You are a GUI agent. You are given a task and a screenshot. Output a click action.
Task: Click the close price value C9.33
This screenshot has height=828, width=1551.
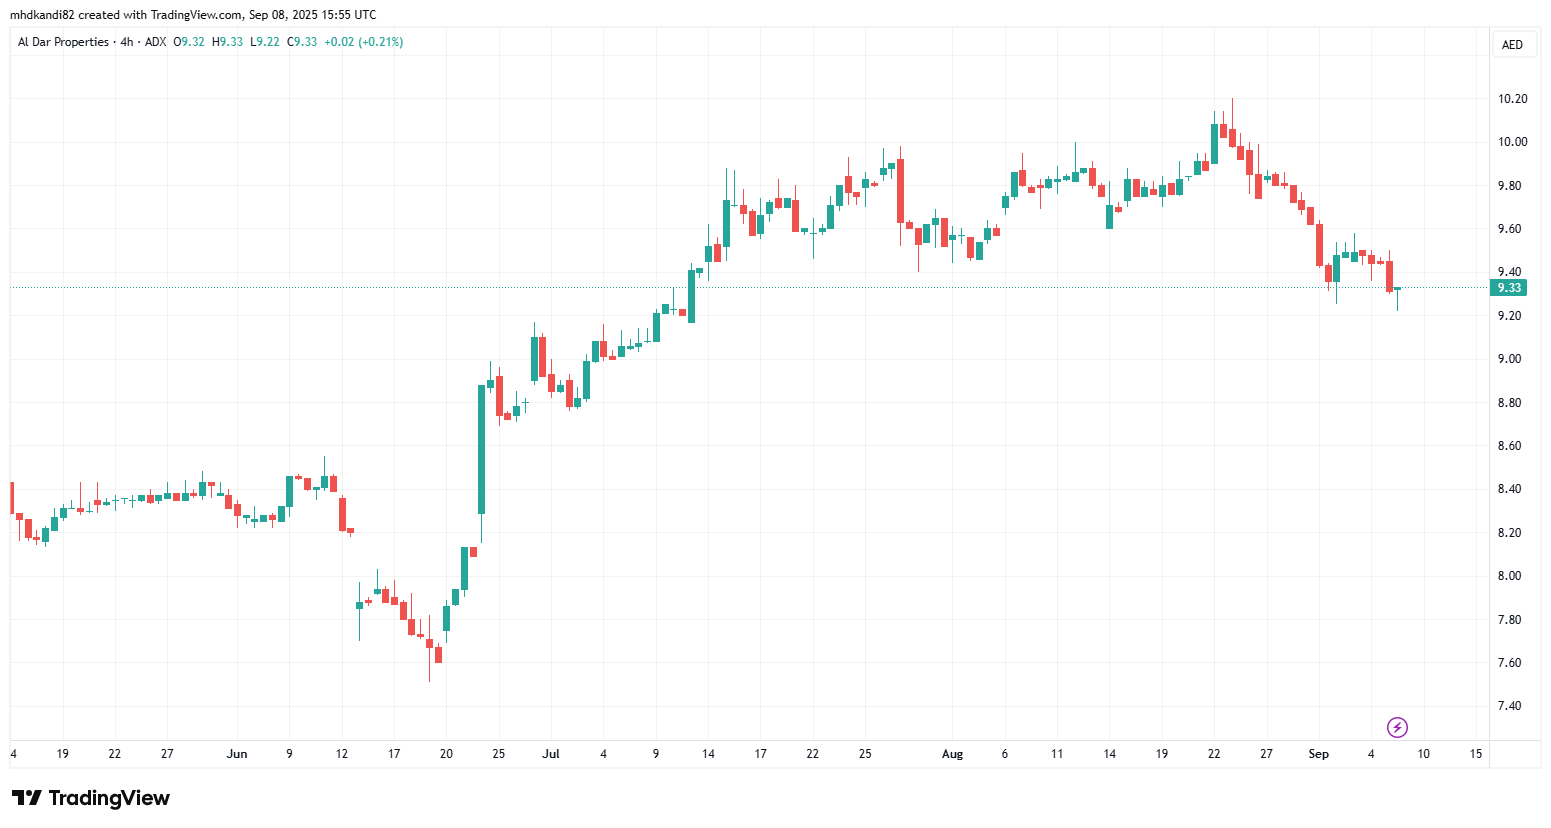click(x=302, y=42)
